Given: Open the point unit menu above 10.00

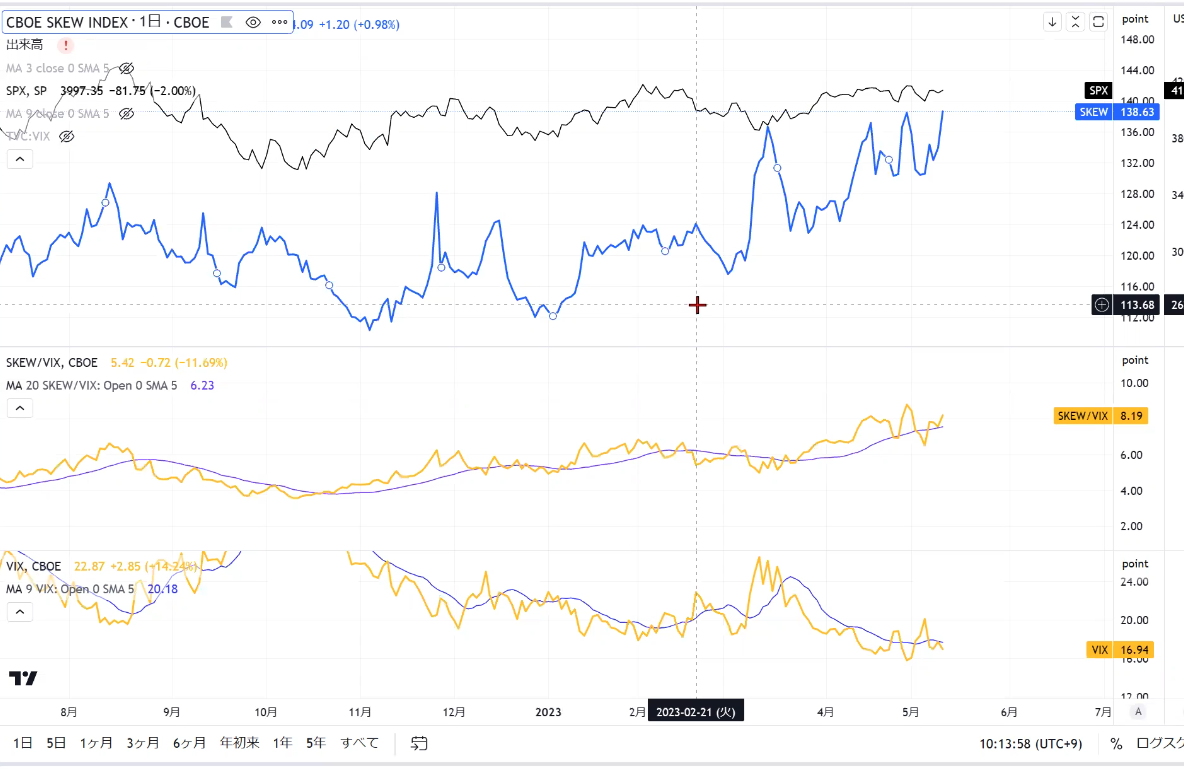Looking at the screenshot, I should coord(1135,360).
